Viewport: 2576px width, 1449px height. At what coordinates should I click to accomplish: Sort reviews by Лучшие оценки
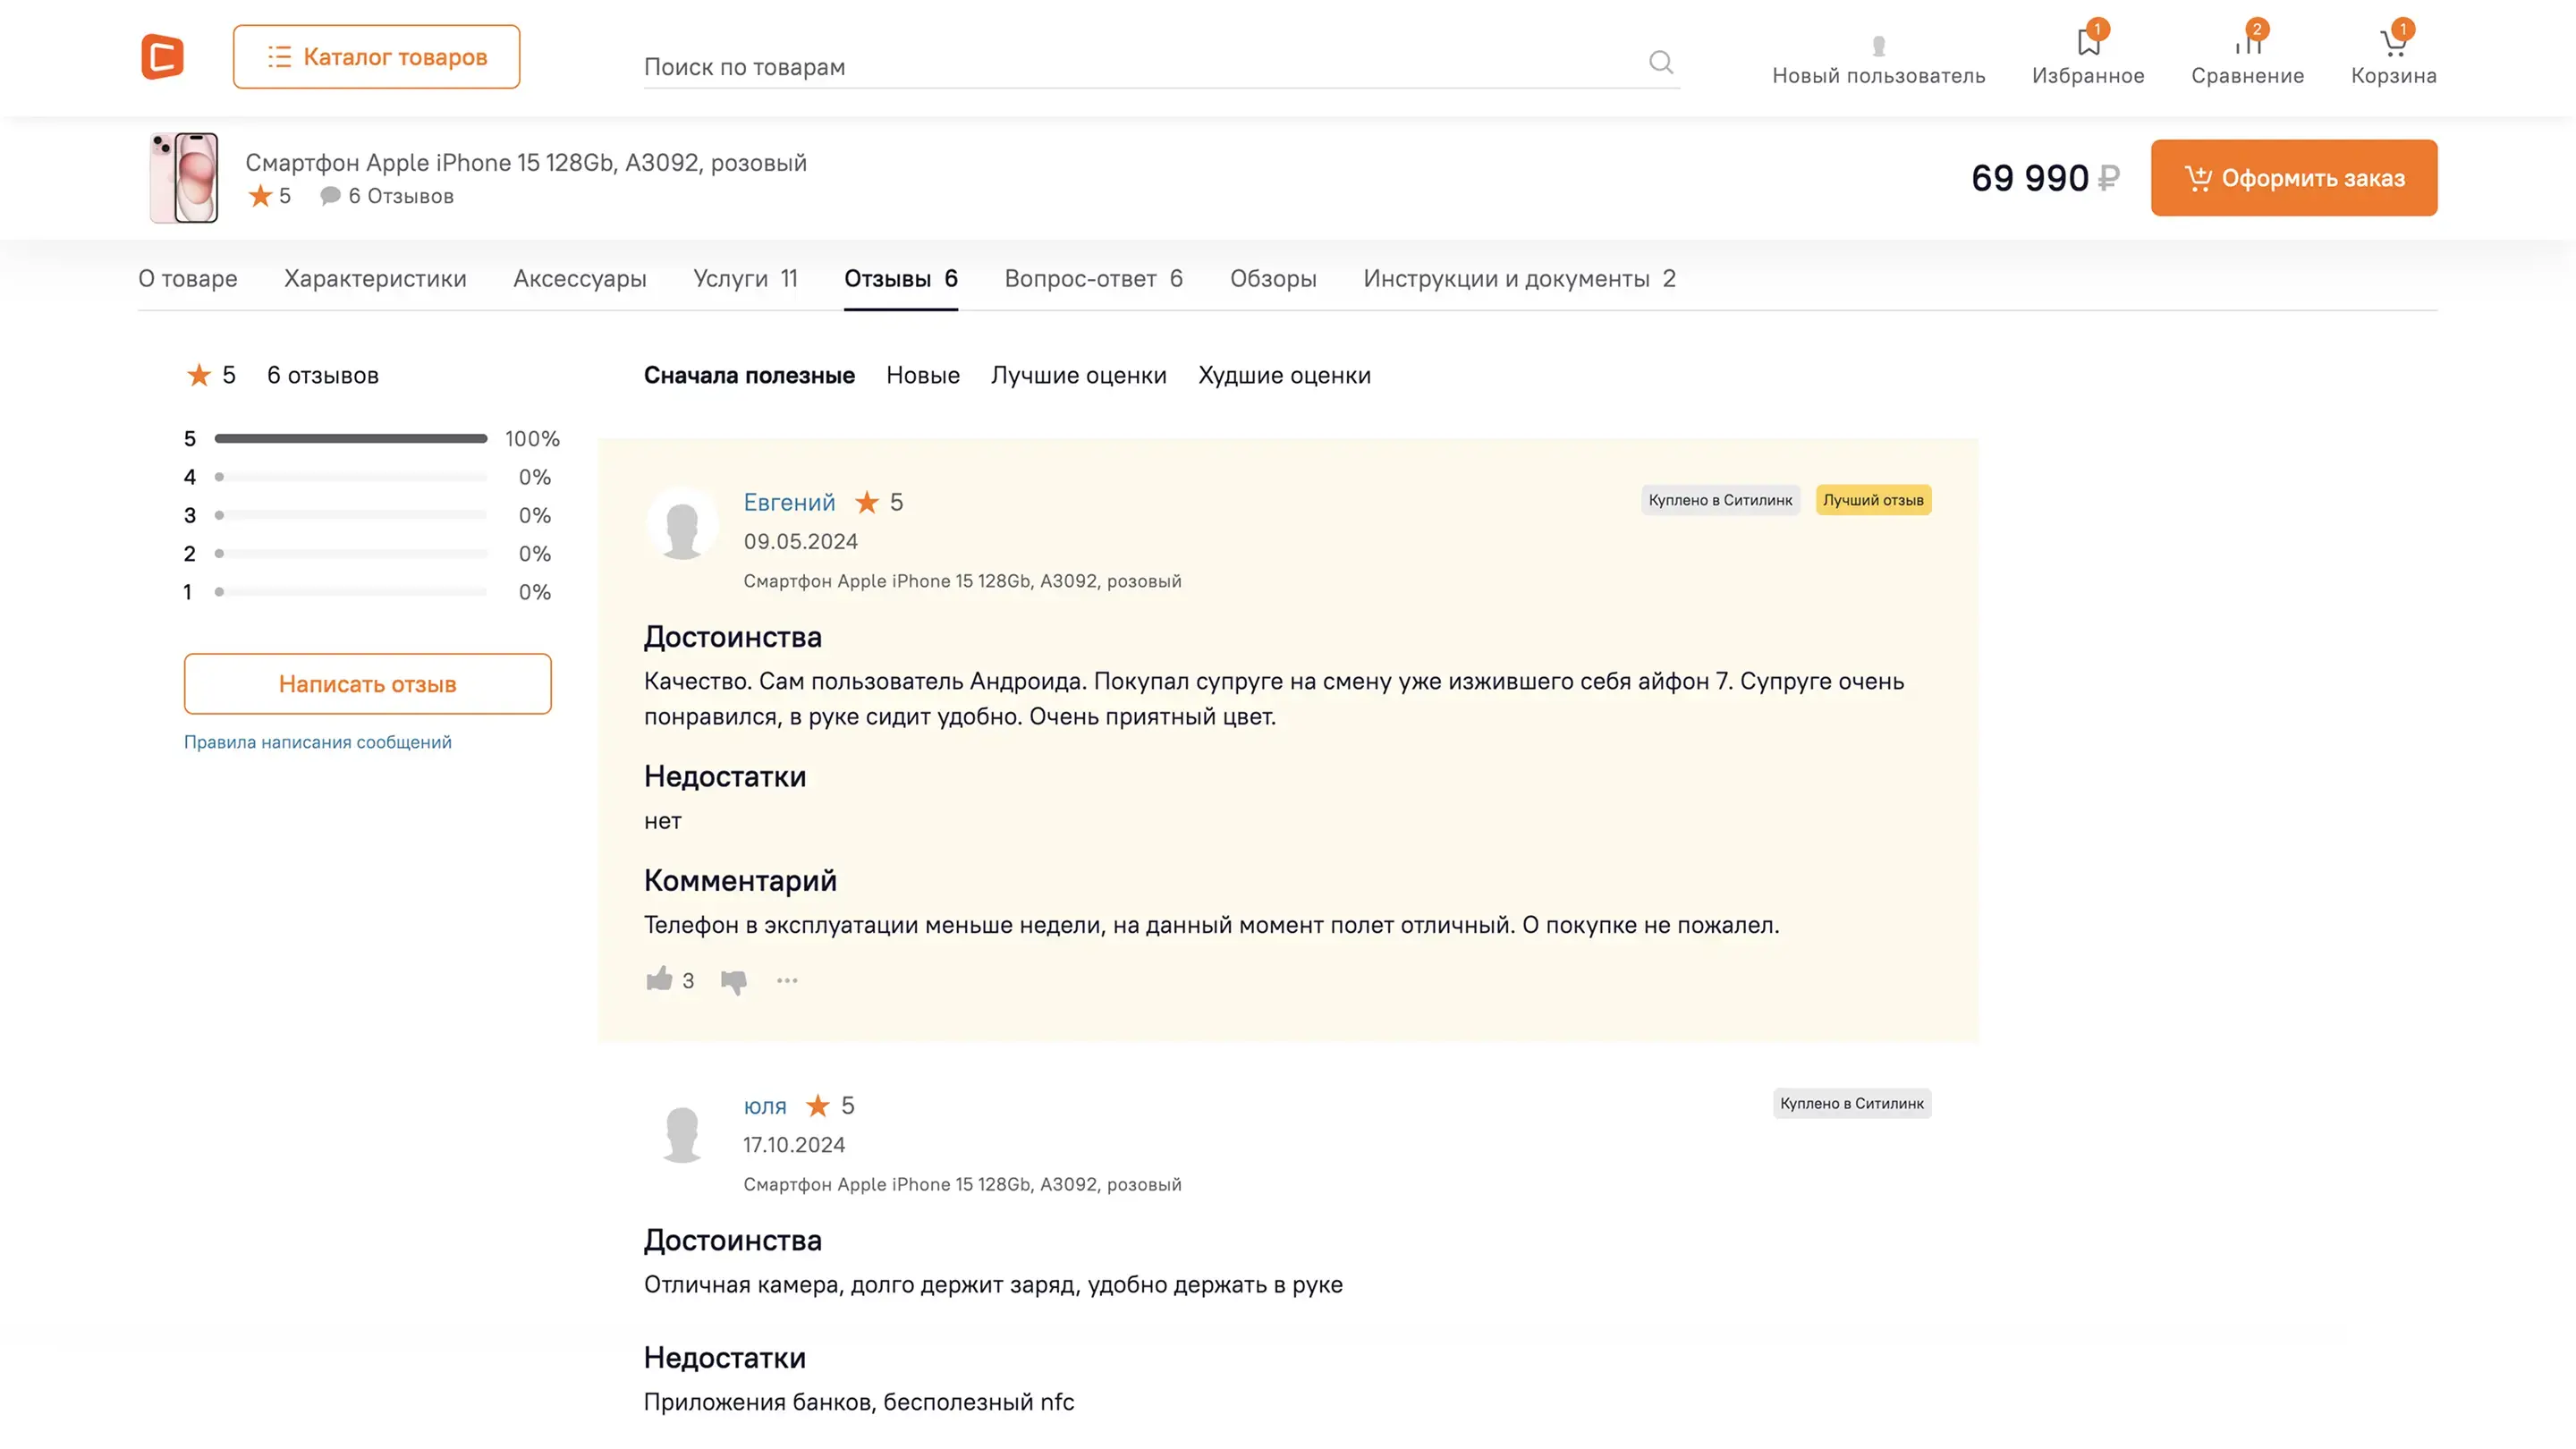1078,375
